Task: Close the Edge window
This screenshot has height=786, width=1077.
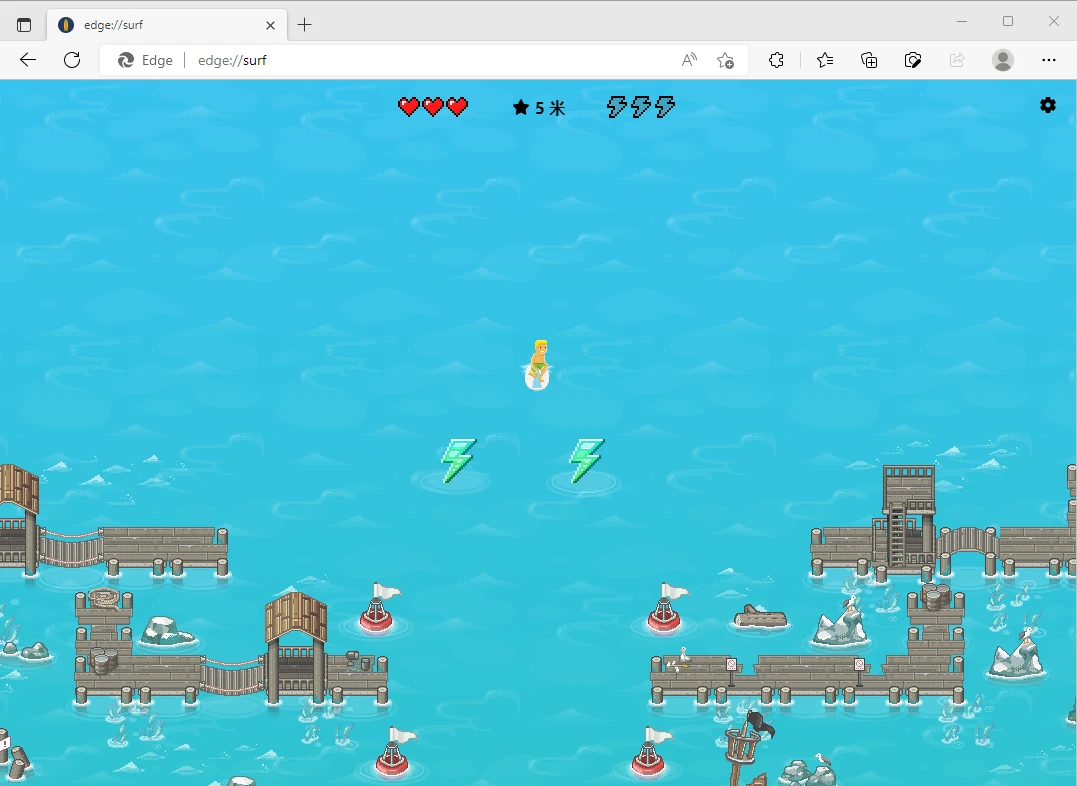Action: click(1054, 21)
